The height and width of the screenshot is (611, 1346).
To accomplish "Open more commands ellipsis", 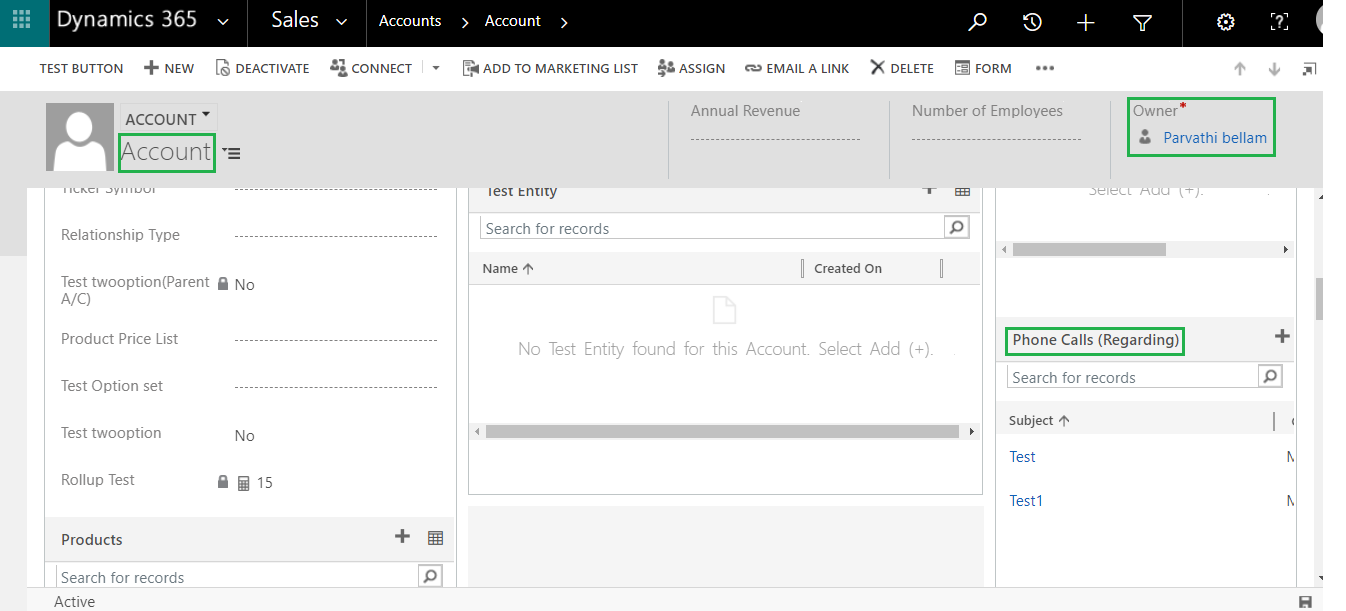I will [1045, 68].
